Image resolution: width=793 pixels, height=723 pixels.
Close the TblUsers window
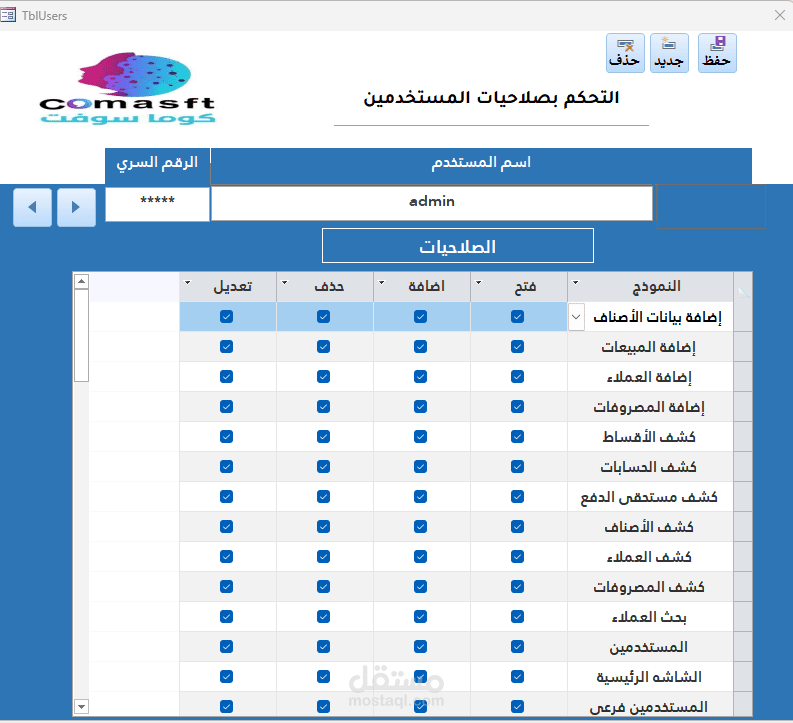tap(780, 15)
